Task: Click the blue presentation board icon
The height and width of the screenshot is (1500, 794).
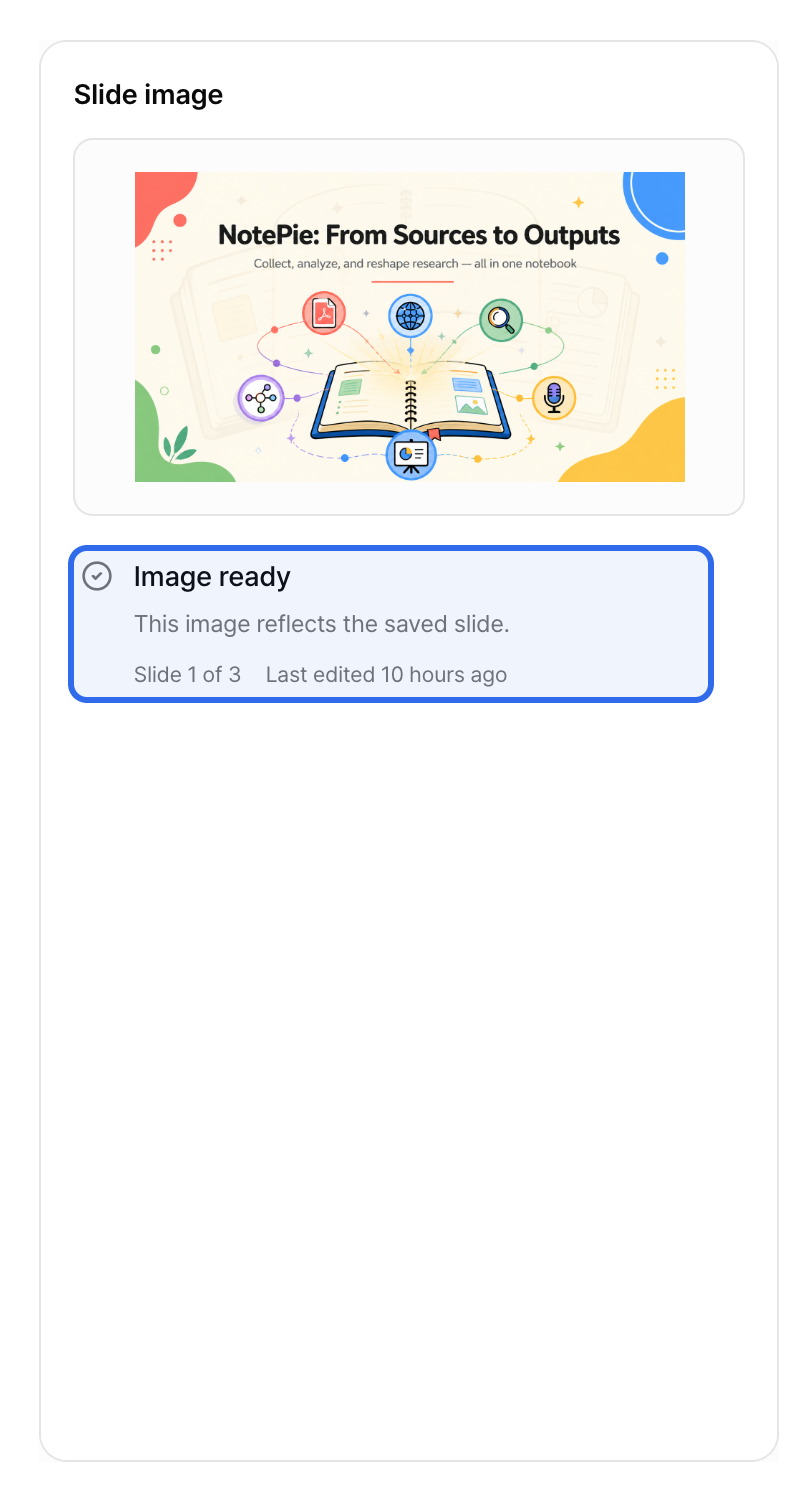Action: click(411, 455)
